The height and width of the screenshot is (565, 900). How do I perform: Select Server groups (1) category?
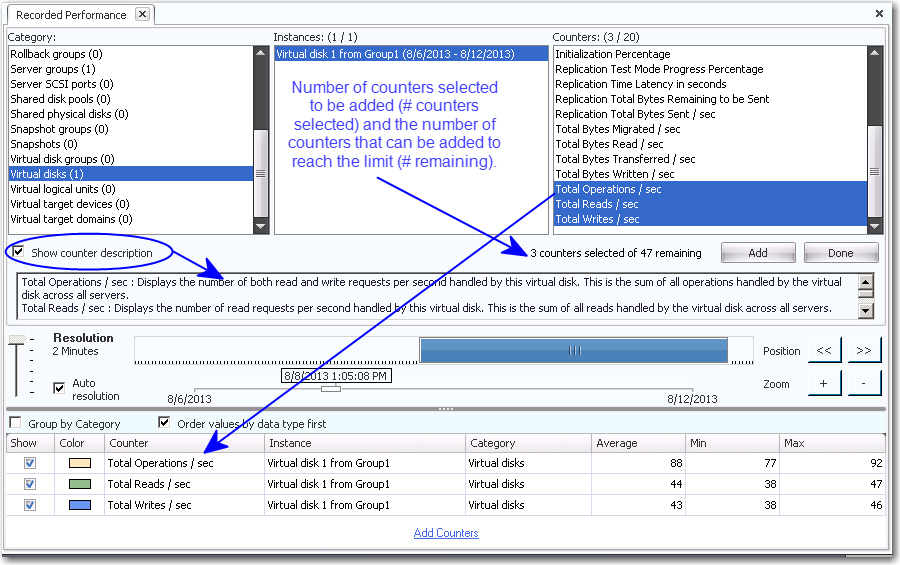coord(53,69)
